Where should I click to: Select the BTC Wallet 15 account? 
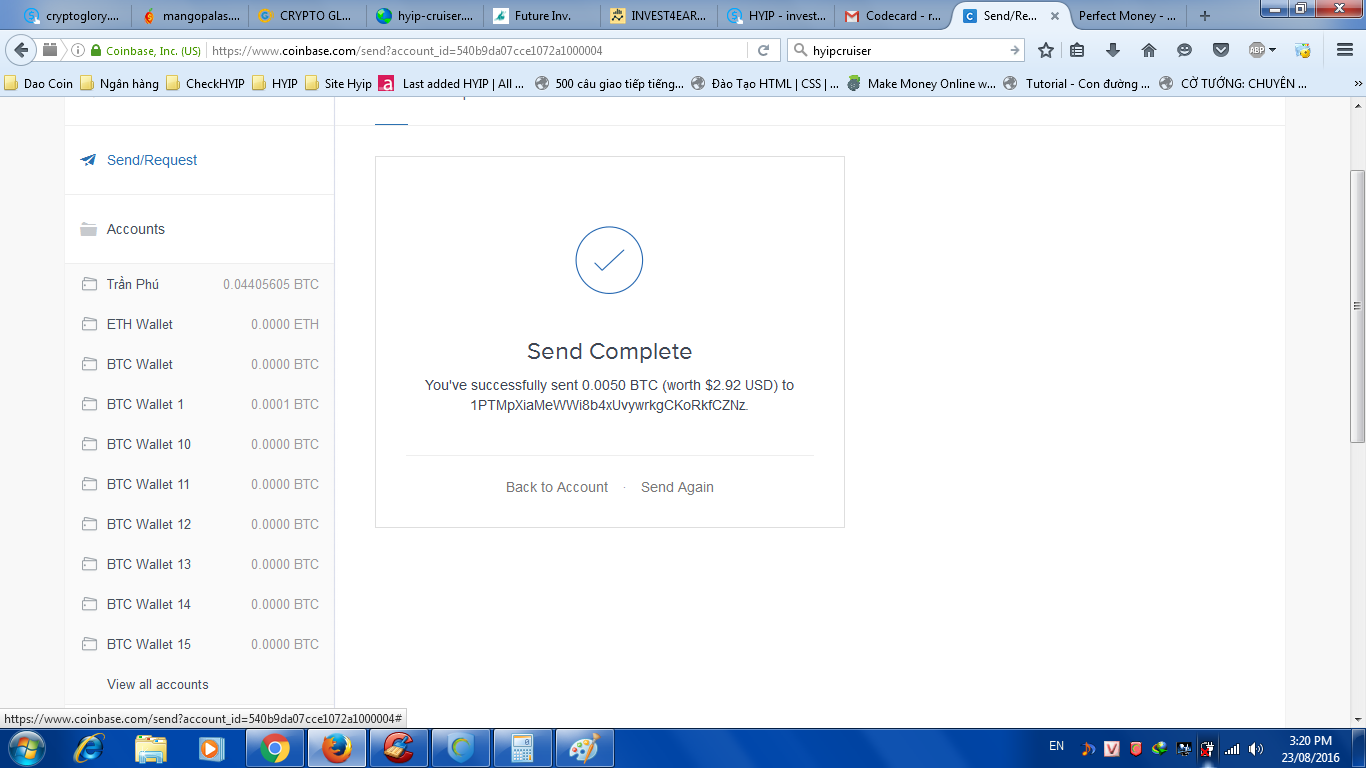point(200,644)
